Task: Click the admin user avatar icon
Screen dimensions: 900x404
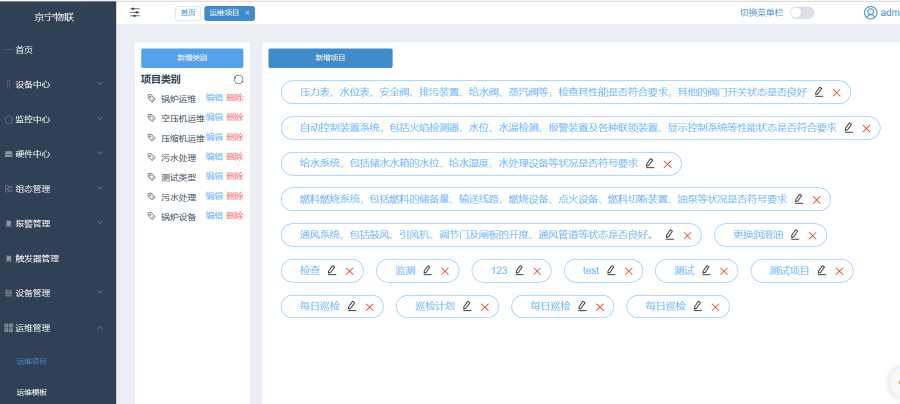Action: 870,13
